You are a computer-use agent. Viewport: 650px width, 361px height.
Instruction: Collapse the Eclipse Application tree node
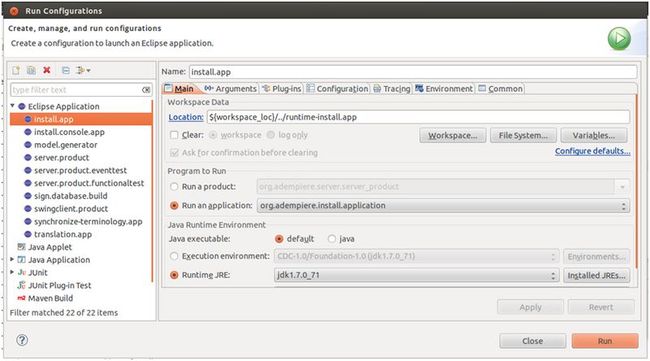[12, 106]
